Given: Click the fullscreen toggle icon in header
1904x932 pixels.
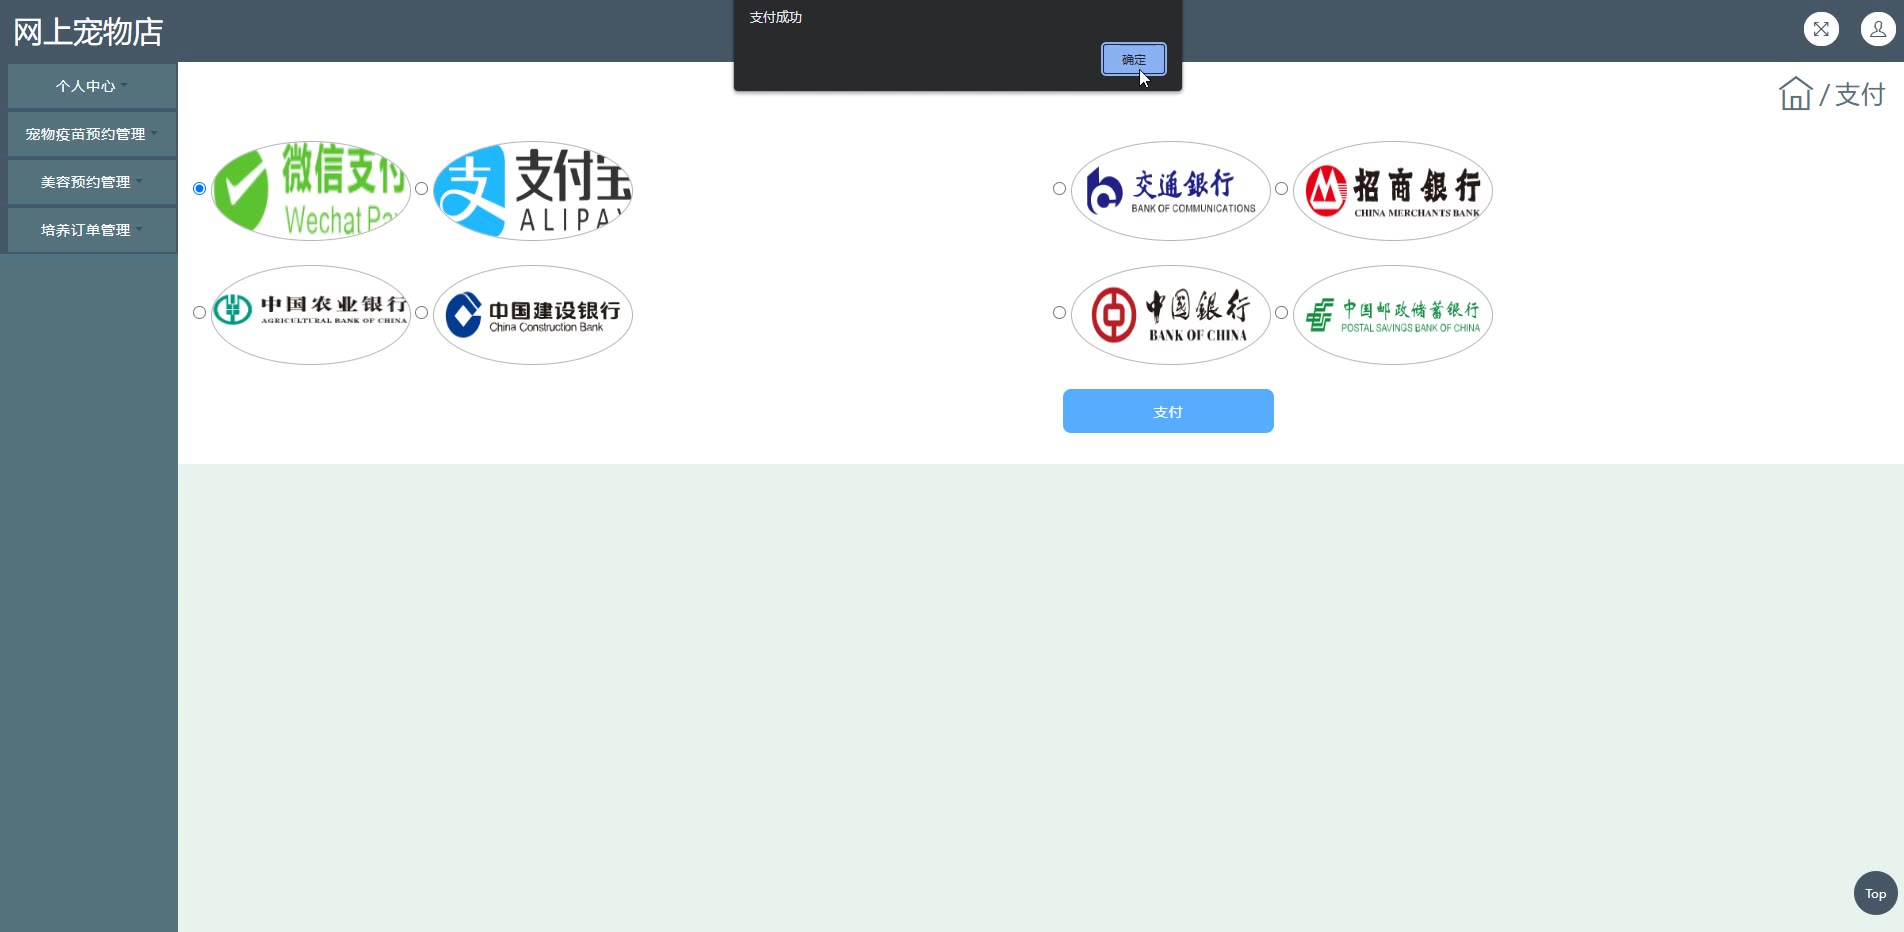Looking at the screenshot, I should [x=1821, y=29].
